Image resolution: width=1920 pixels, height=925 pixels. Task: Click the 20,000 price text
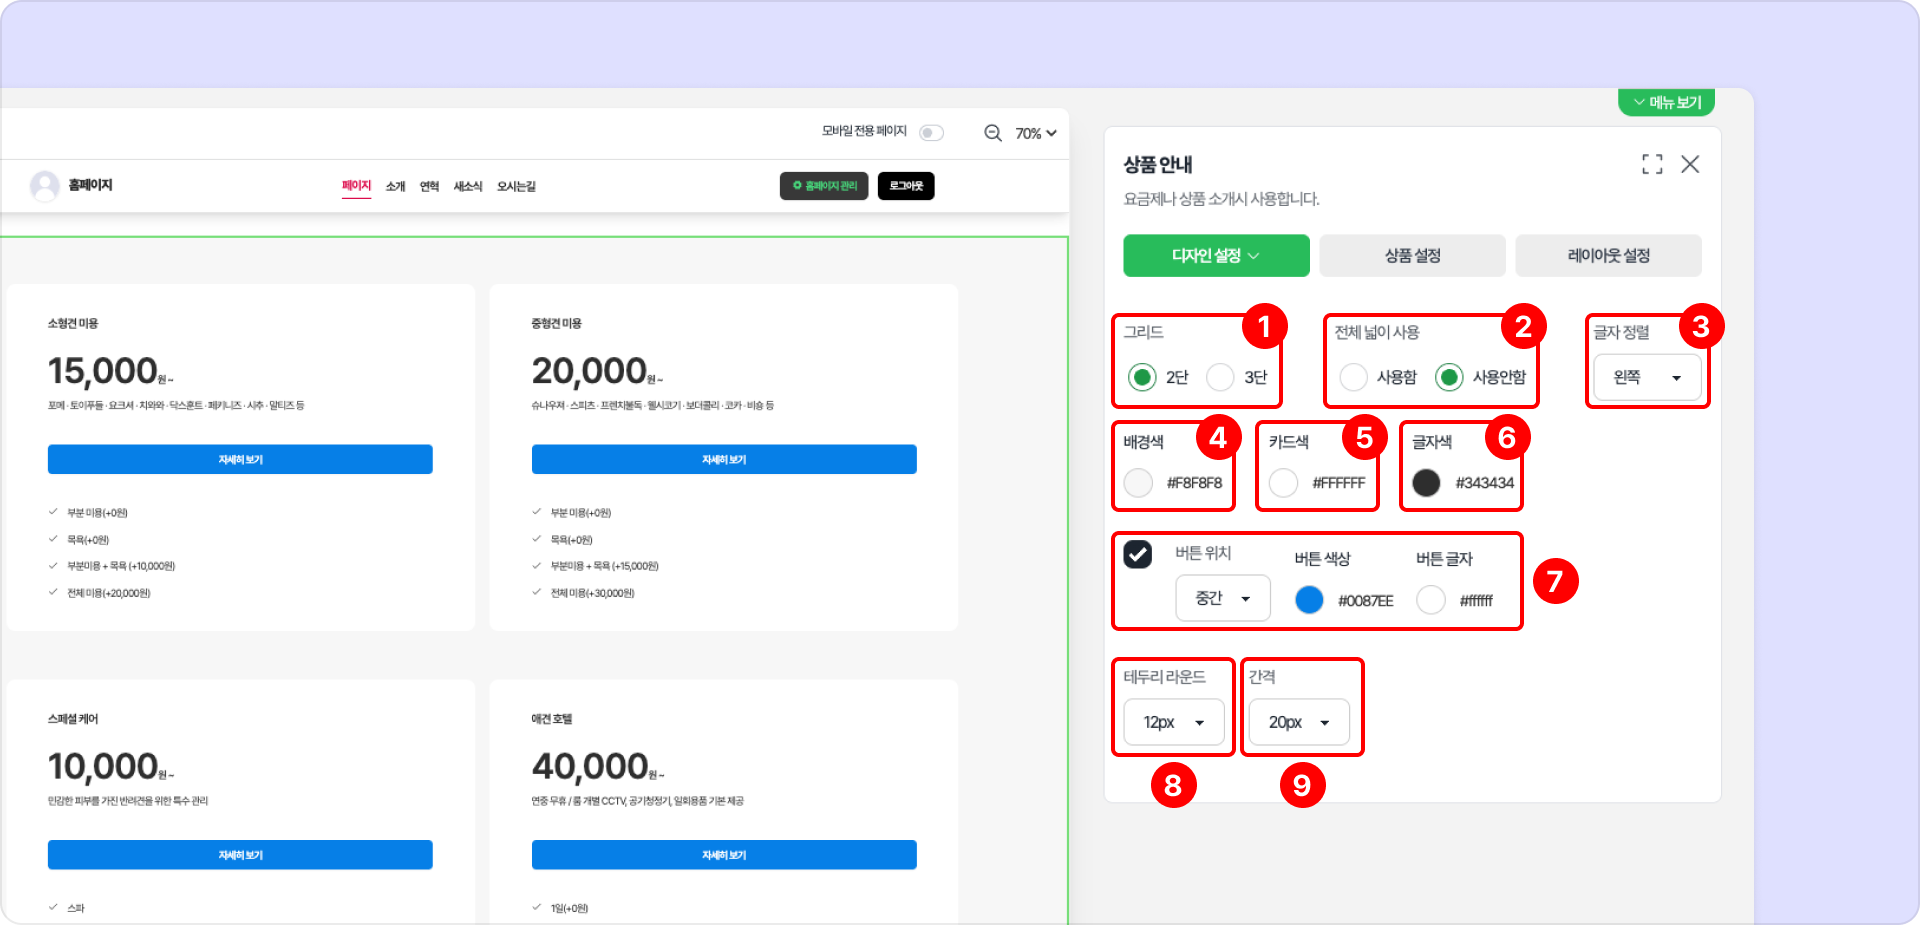coord(590,371)
